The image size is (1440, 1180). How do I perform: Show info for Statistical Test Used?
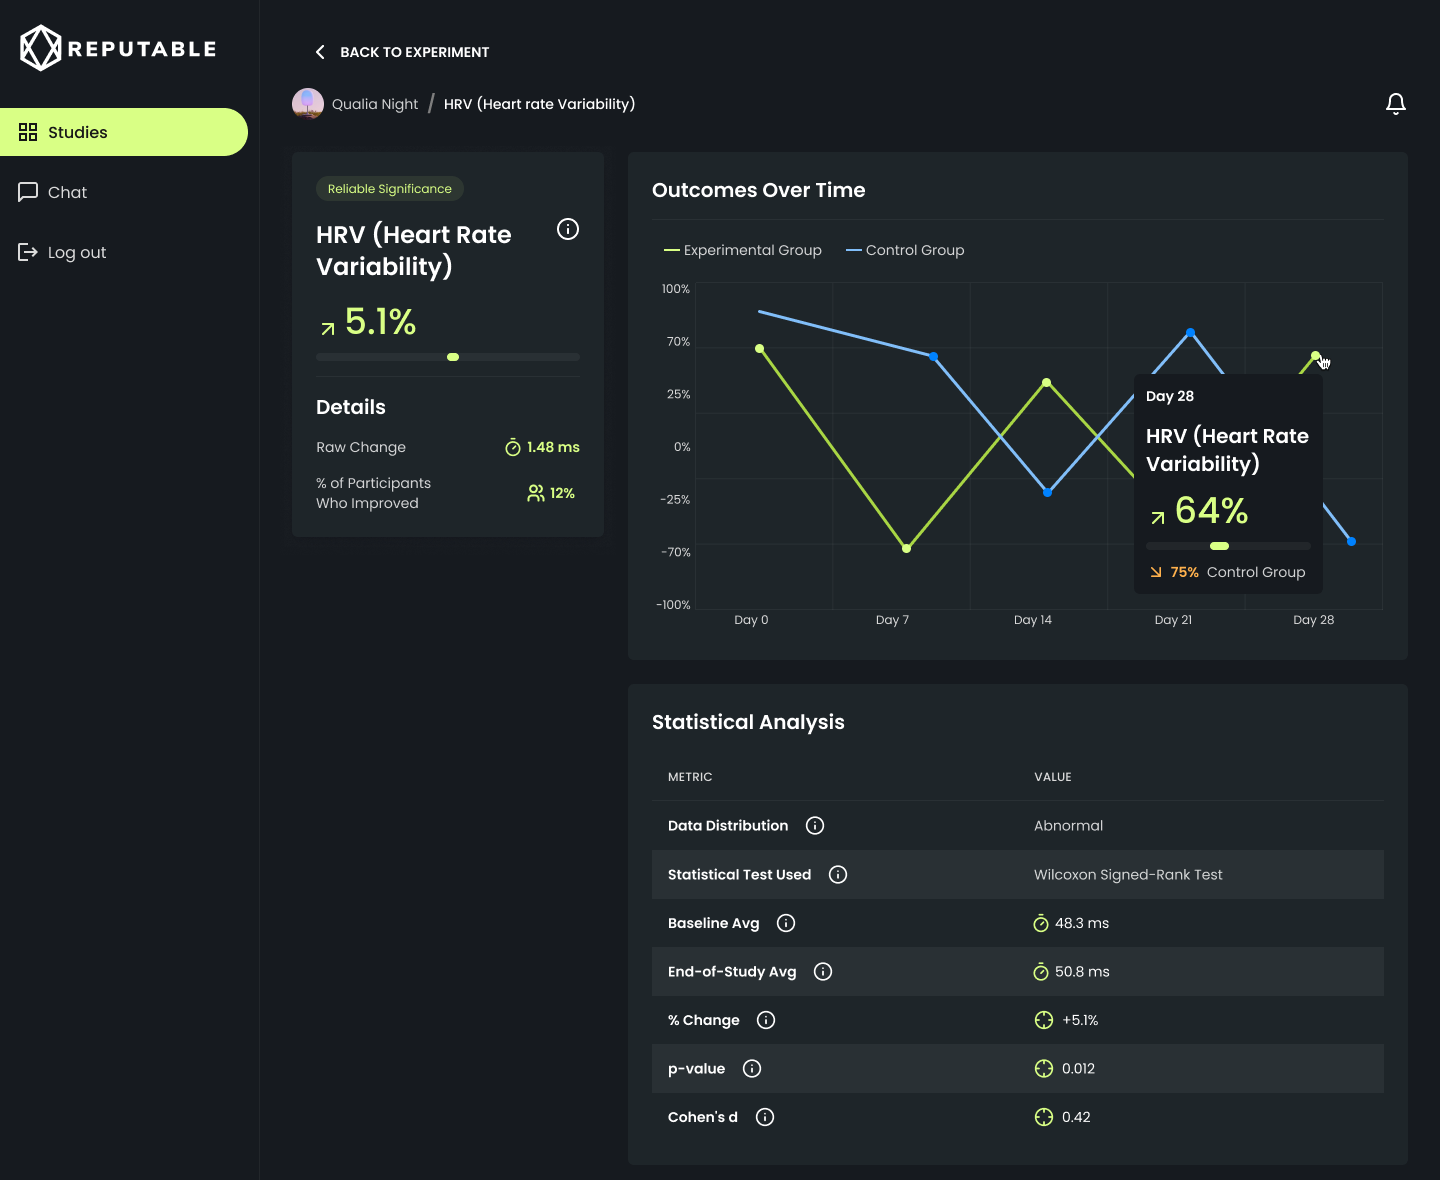[x=838, y=874]
